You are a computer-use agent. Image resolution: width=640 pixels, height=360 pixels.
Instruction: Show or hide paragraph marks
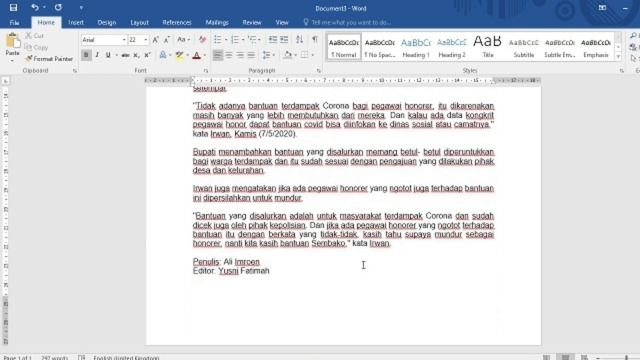click(315, 40)
